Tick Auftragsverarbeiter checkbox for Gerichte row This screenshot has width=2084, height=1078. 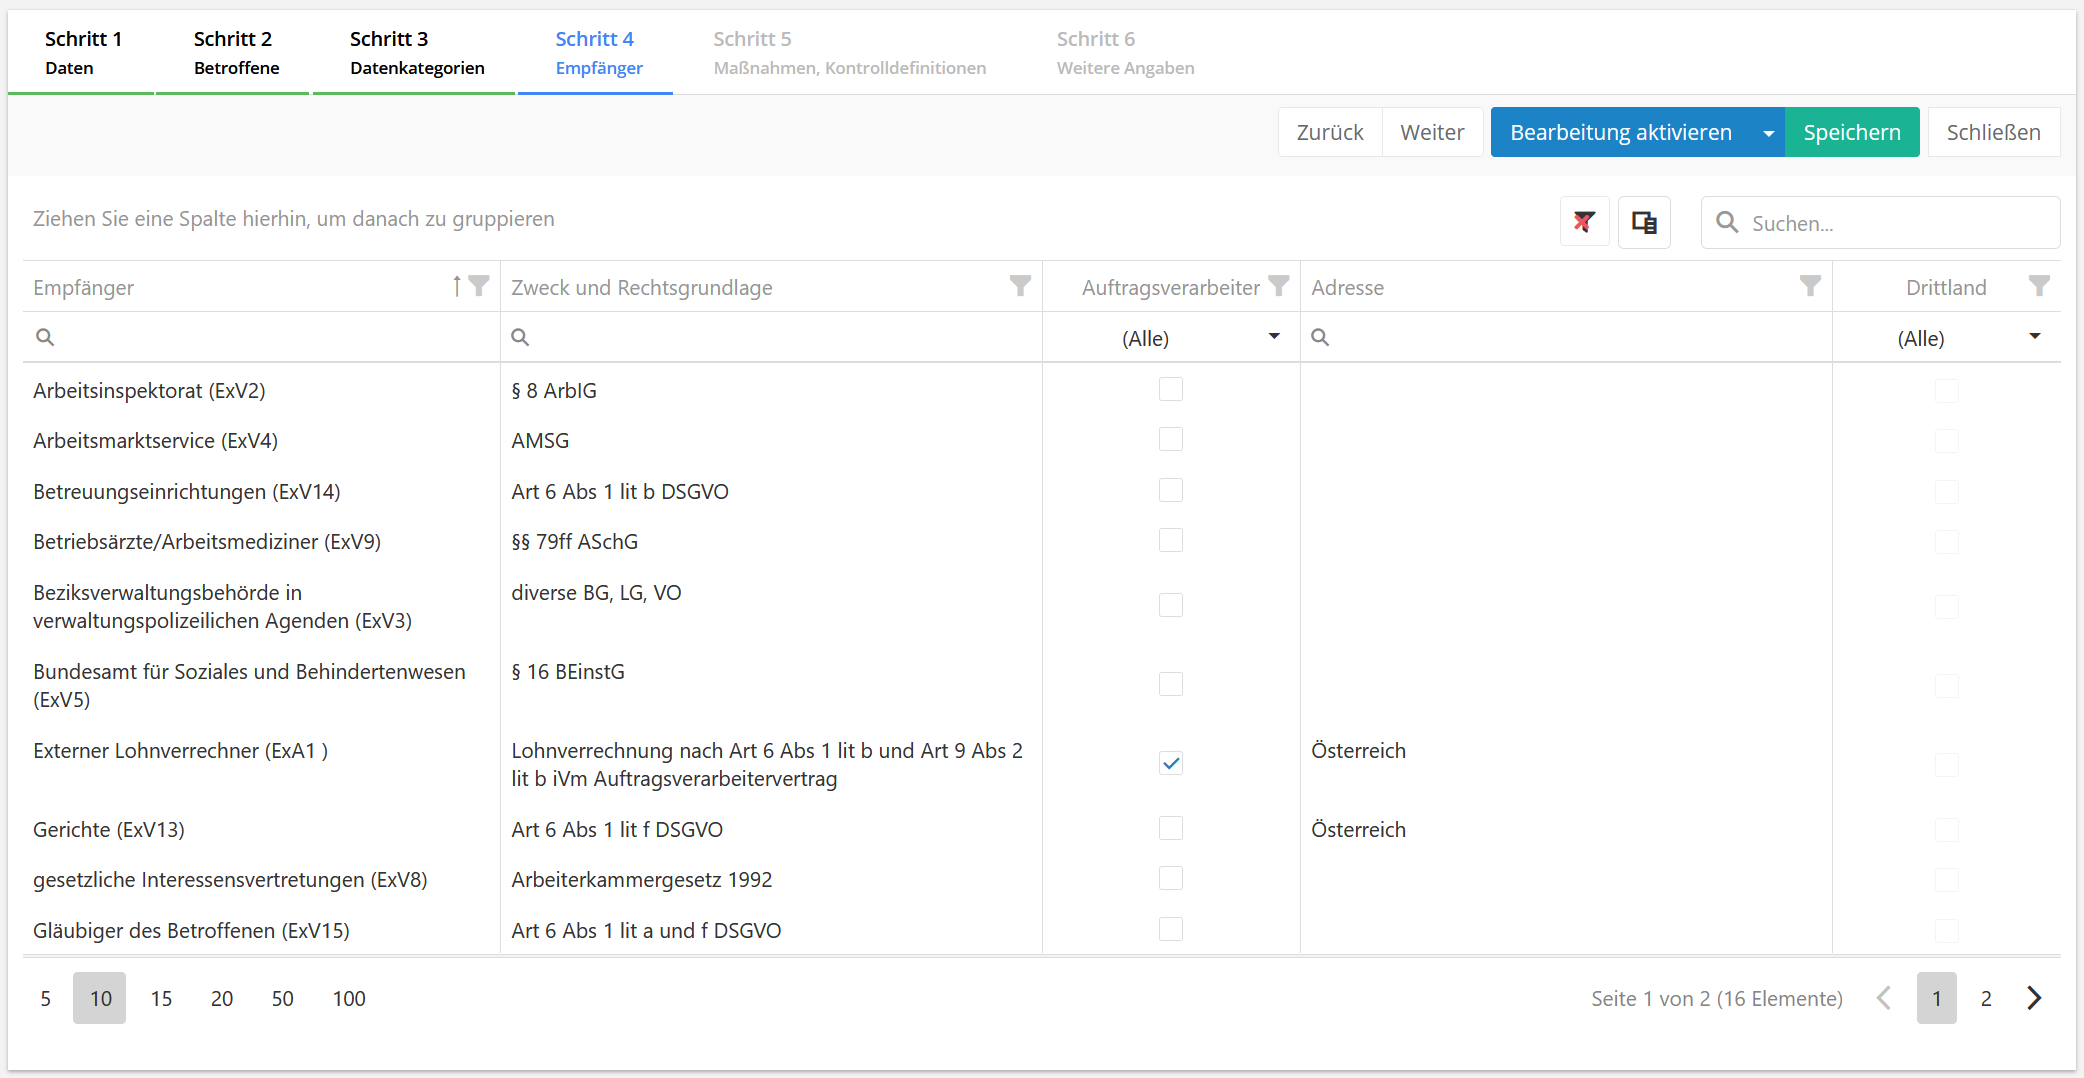pos(1170,829)
